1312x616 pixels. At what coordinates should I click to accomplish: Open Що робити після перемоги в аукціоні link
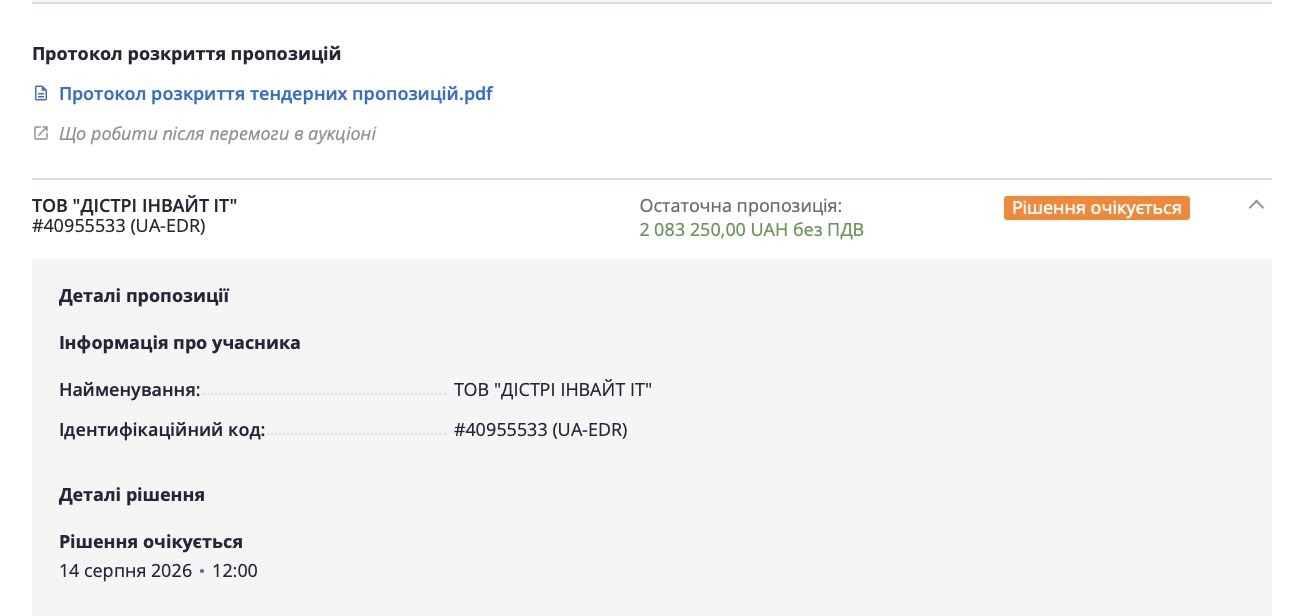217,134
